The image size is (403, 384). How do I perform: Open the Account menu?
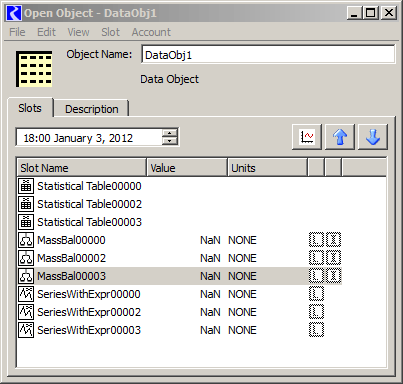pyautogui.click(x=151, y=32)
